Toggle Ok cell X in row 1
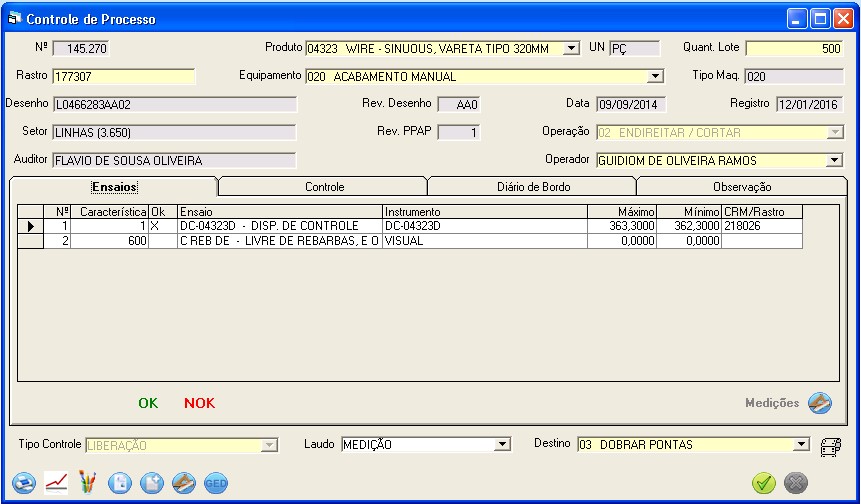 pyautogui.click(x=163, y=226)
